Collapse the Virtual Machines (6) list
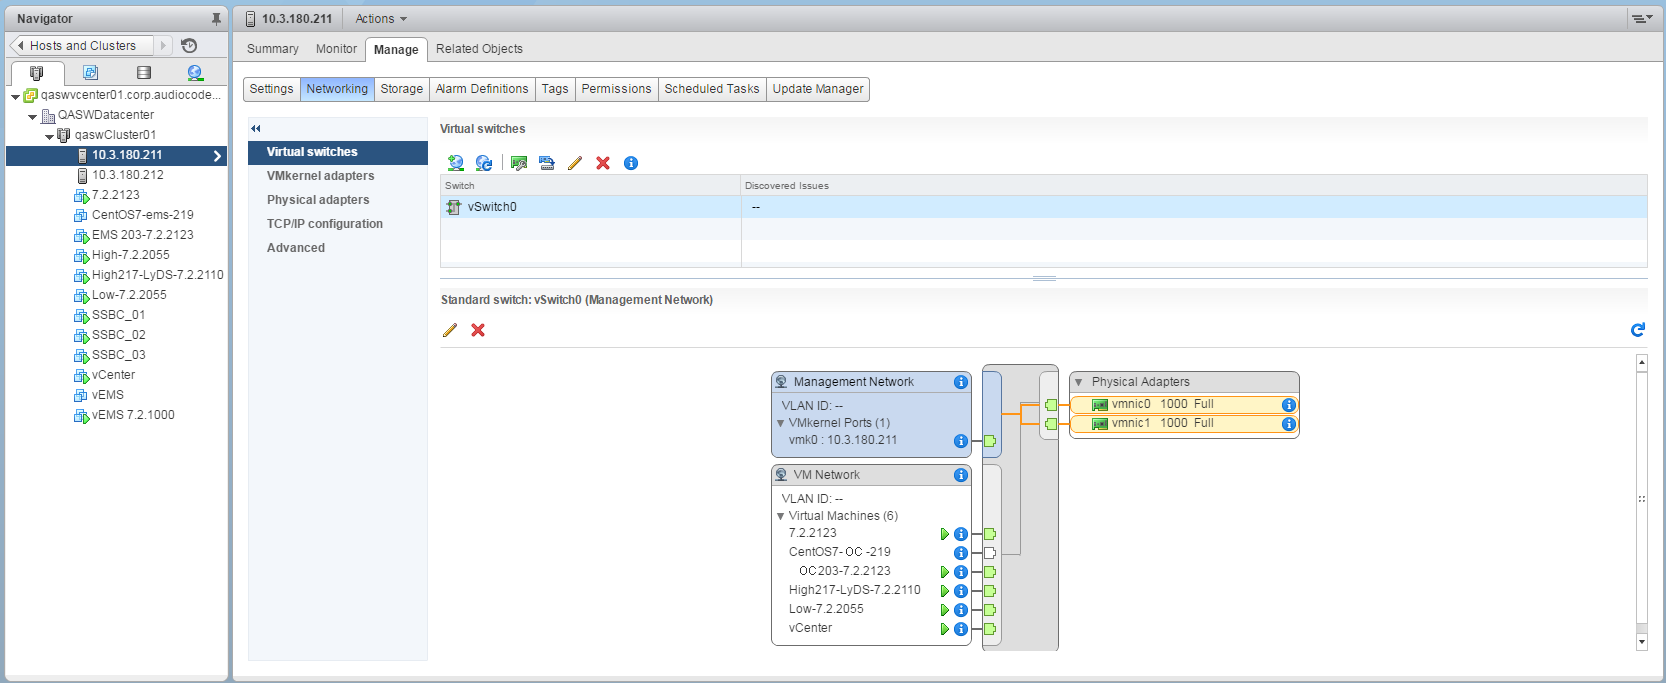1666x683 pixels. [x=781, y=516]
